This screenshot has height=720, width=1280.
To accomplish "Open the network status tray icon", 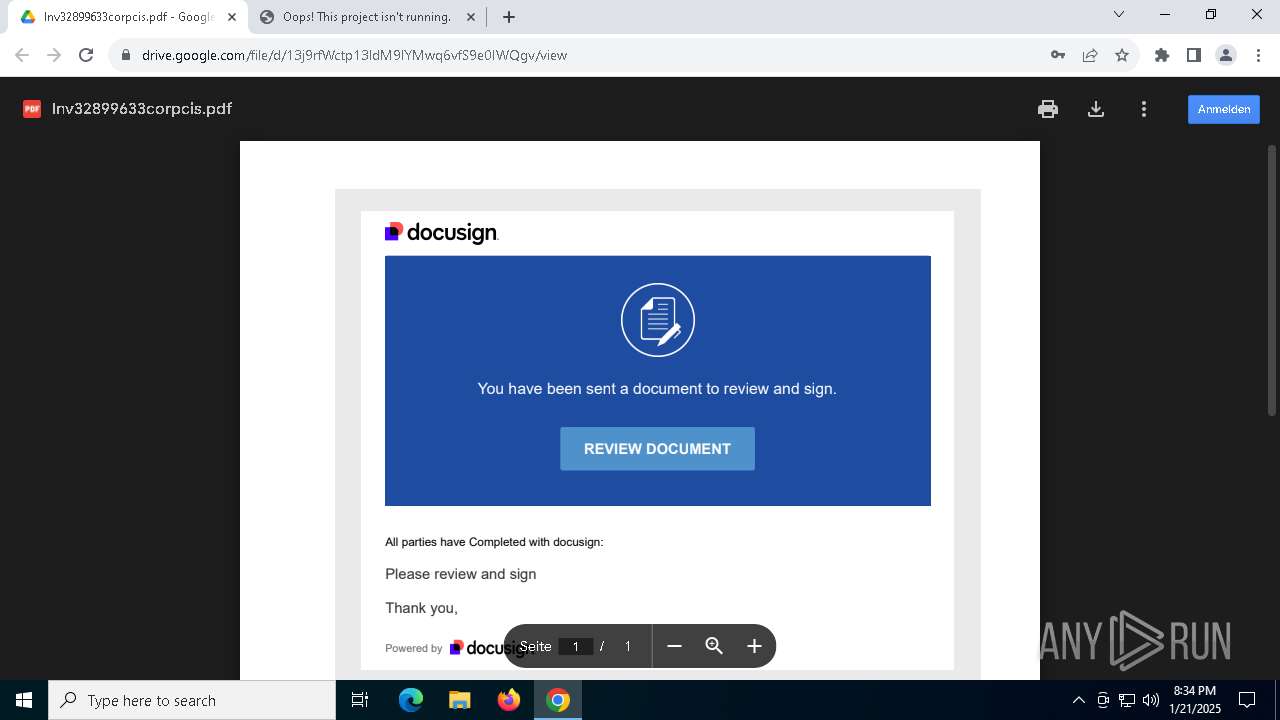I will coord(1127,700).
